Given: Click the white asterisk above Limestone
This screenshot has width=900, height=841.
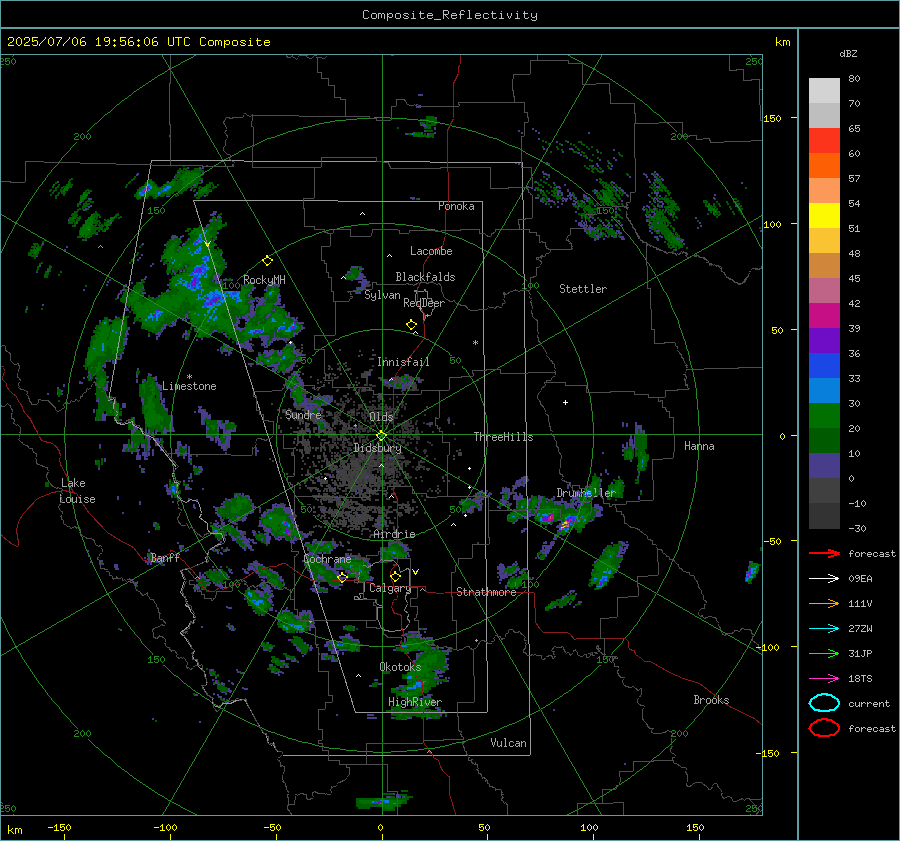Looking at the screenshot, I should [189, 377].
